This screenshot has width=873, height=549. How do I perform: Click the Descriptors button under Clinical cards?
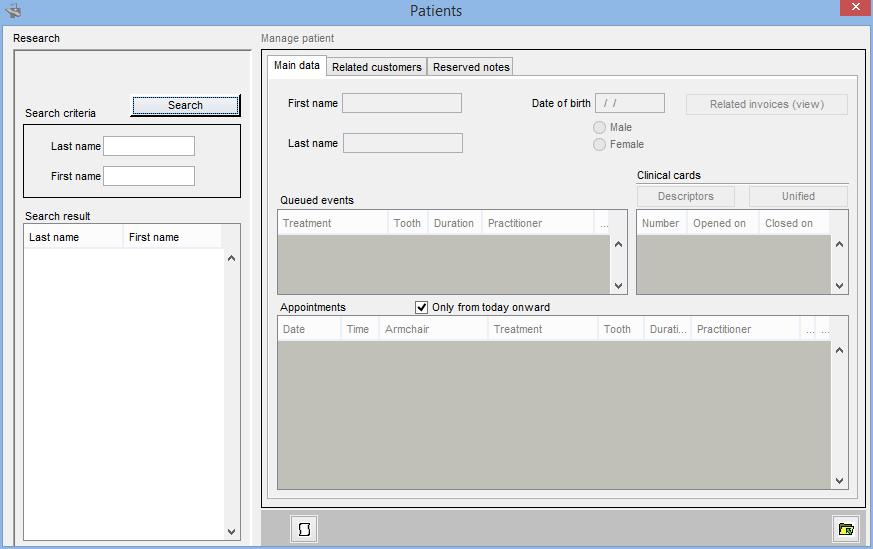pos(685,196)
